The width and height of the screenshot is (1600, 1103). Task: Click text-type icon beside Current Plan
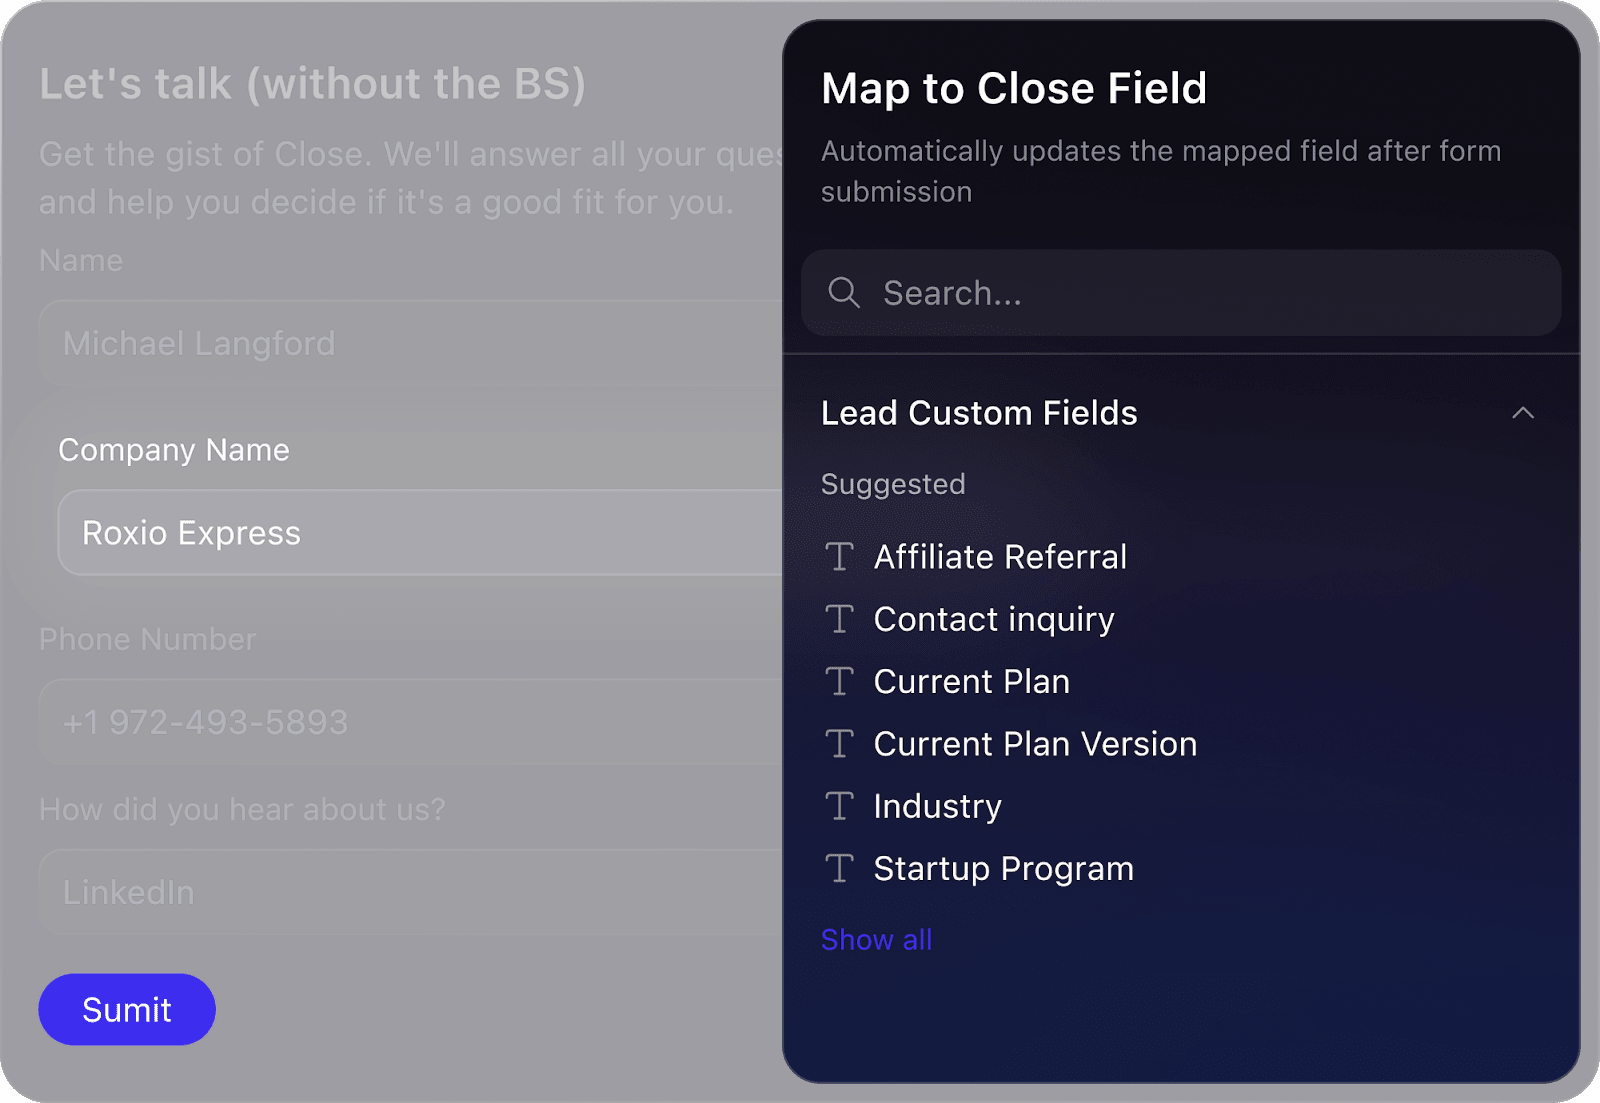tap(840, 682)
